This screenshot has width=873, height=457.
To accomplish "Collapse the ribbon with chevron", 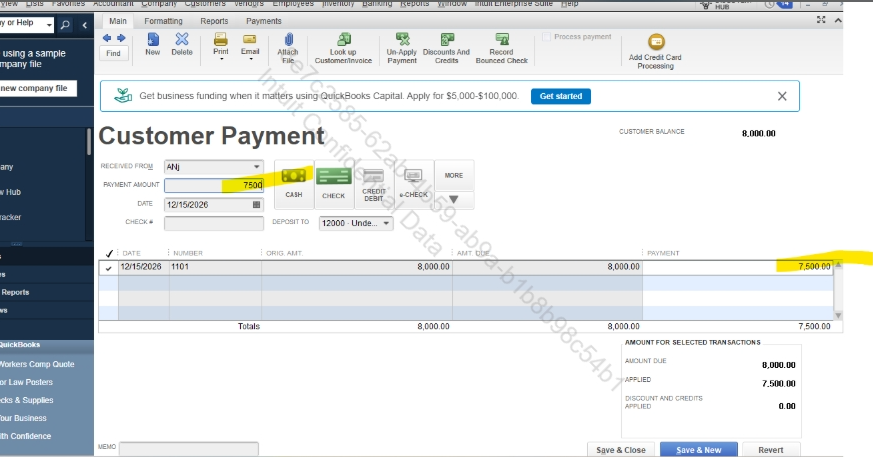I will click(x=837, y=21).
